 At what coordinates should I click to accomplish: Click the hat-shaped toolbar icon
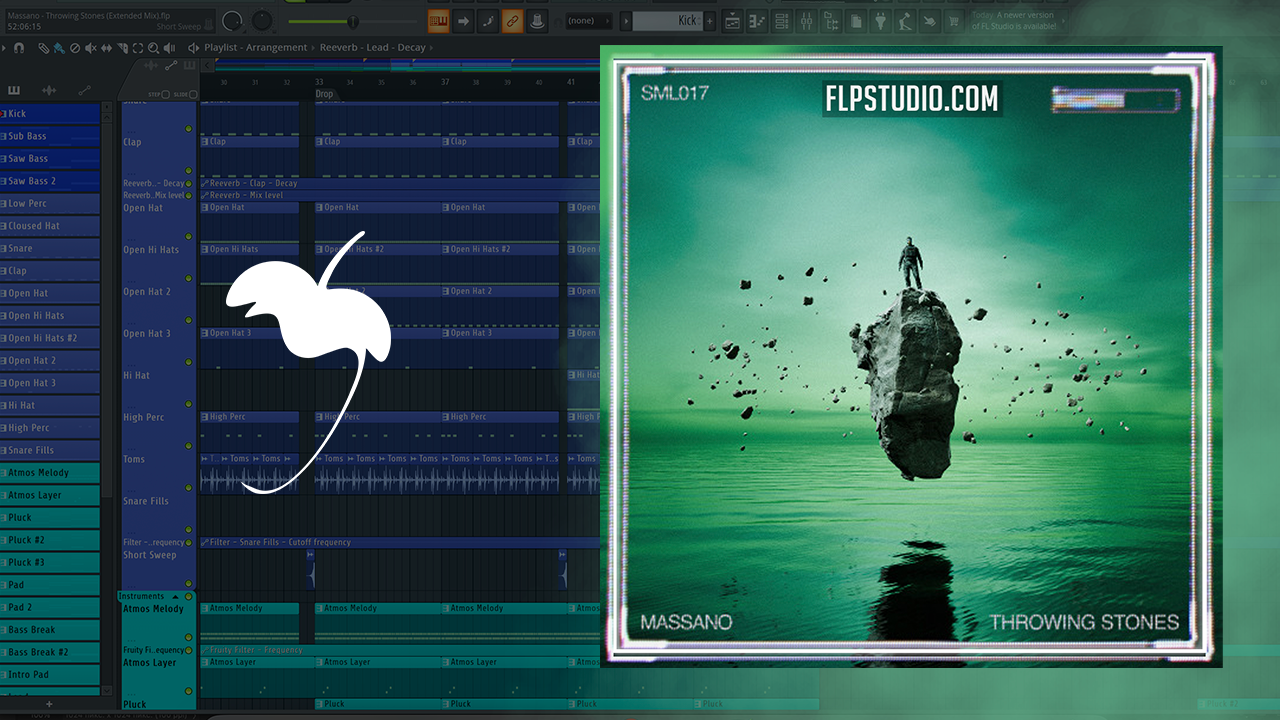536,20
